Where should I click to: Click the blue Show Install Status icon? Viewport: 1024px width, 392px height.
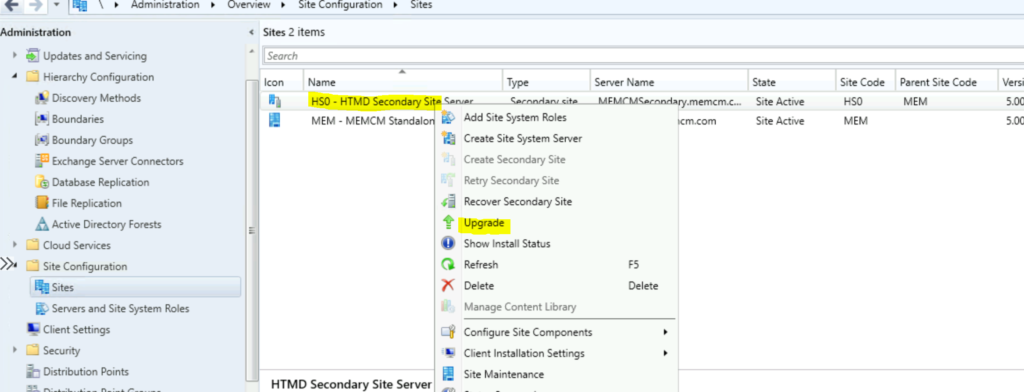448,244
